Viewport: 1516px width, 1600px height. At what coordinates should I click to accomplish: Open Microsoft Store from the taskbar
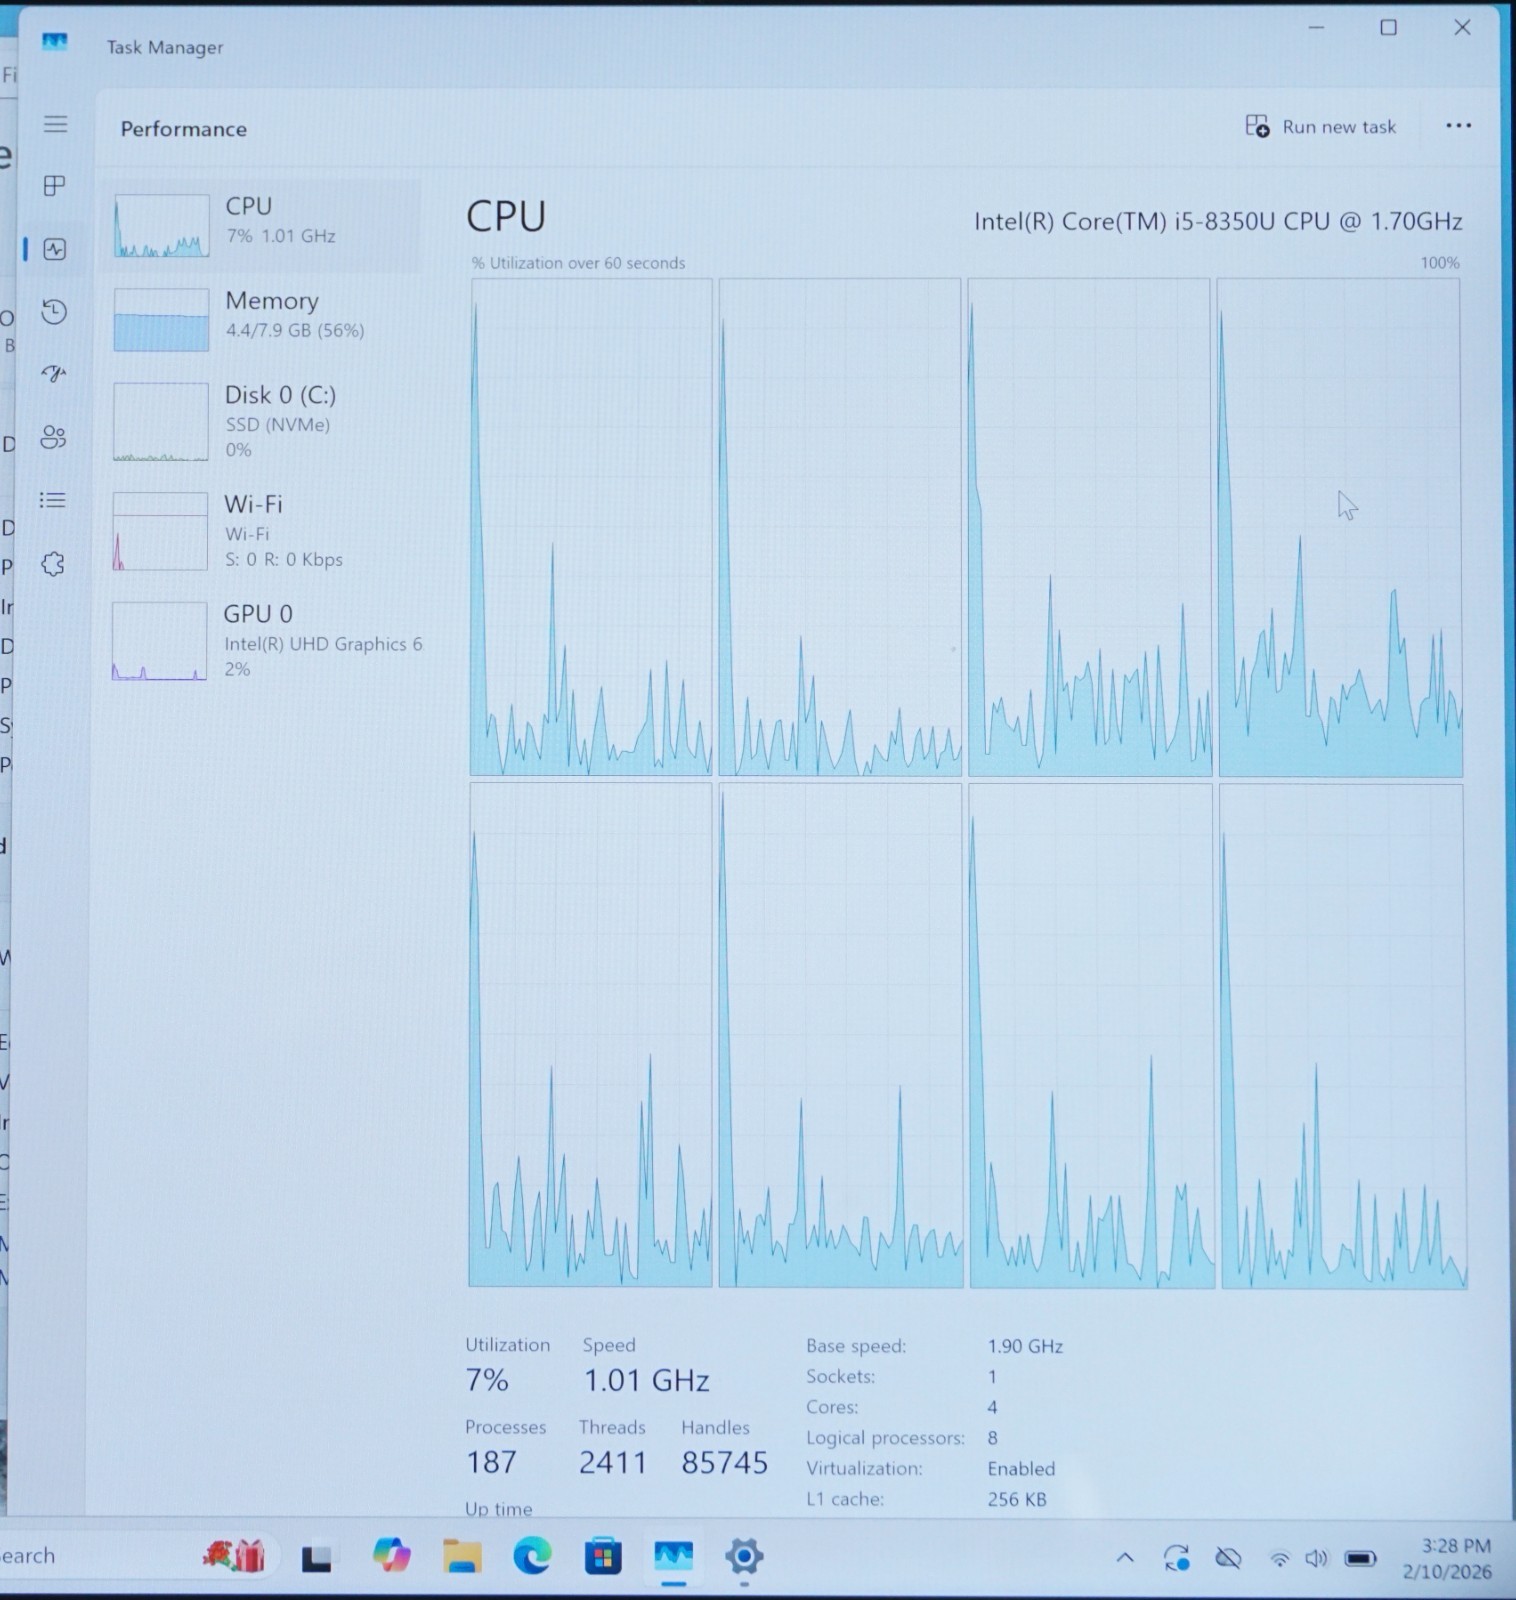tap(603, 1557)
